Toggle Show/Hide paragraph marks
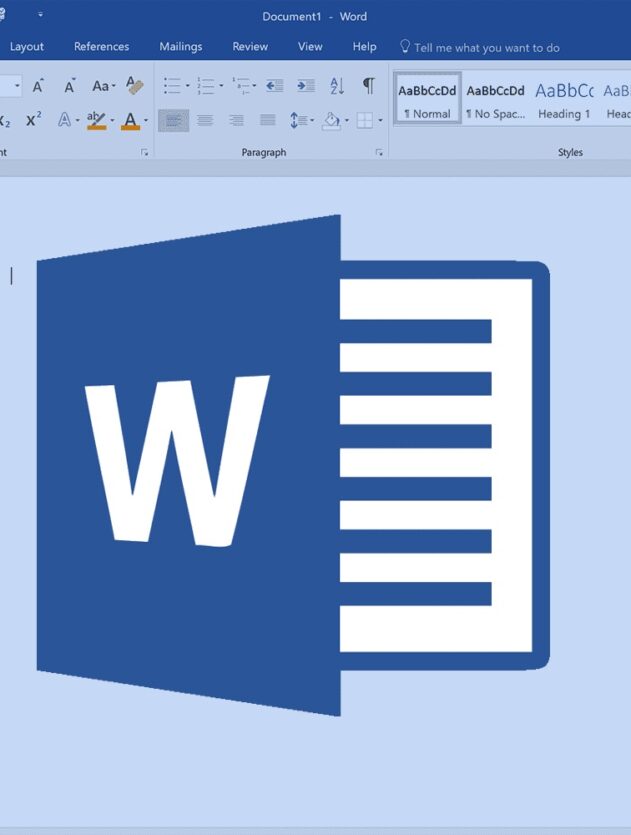 368,85
